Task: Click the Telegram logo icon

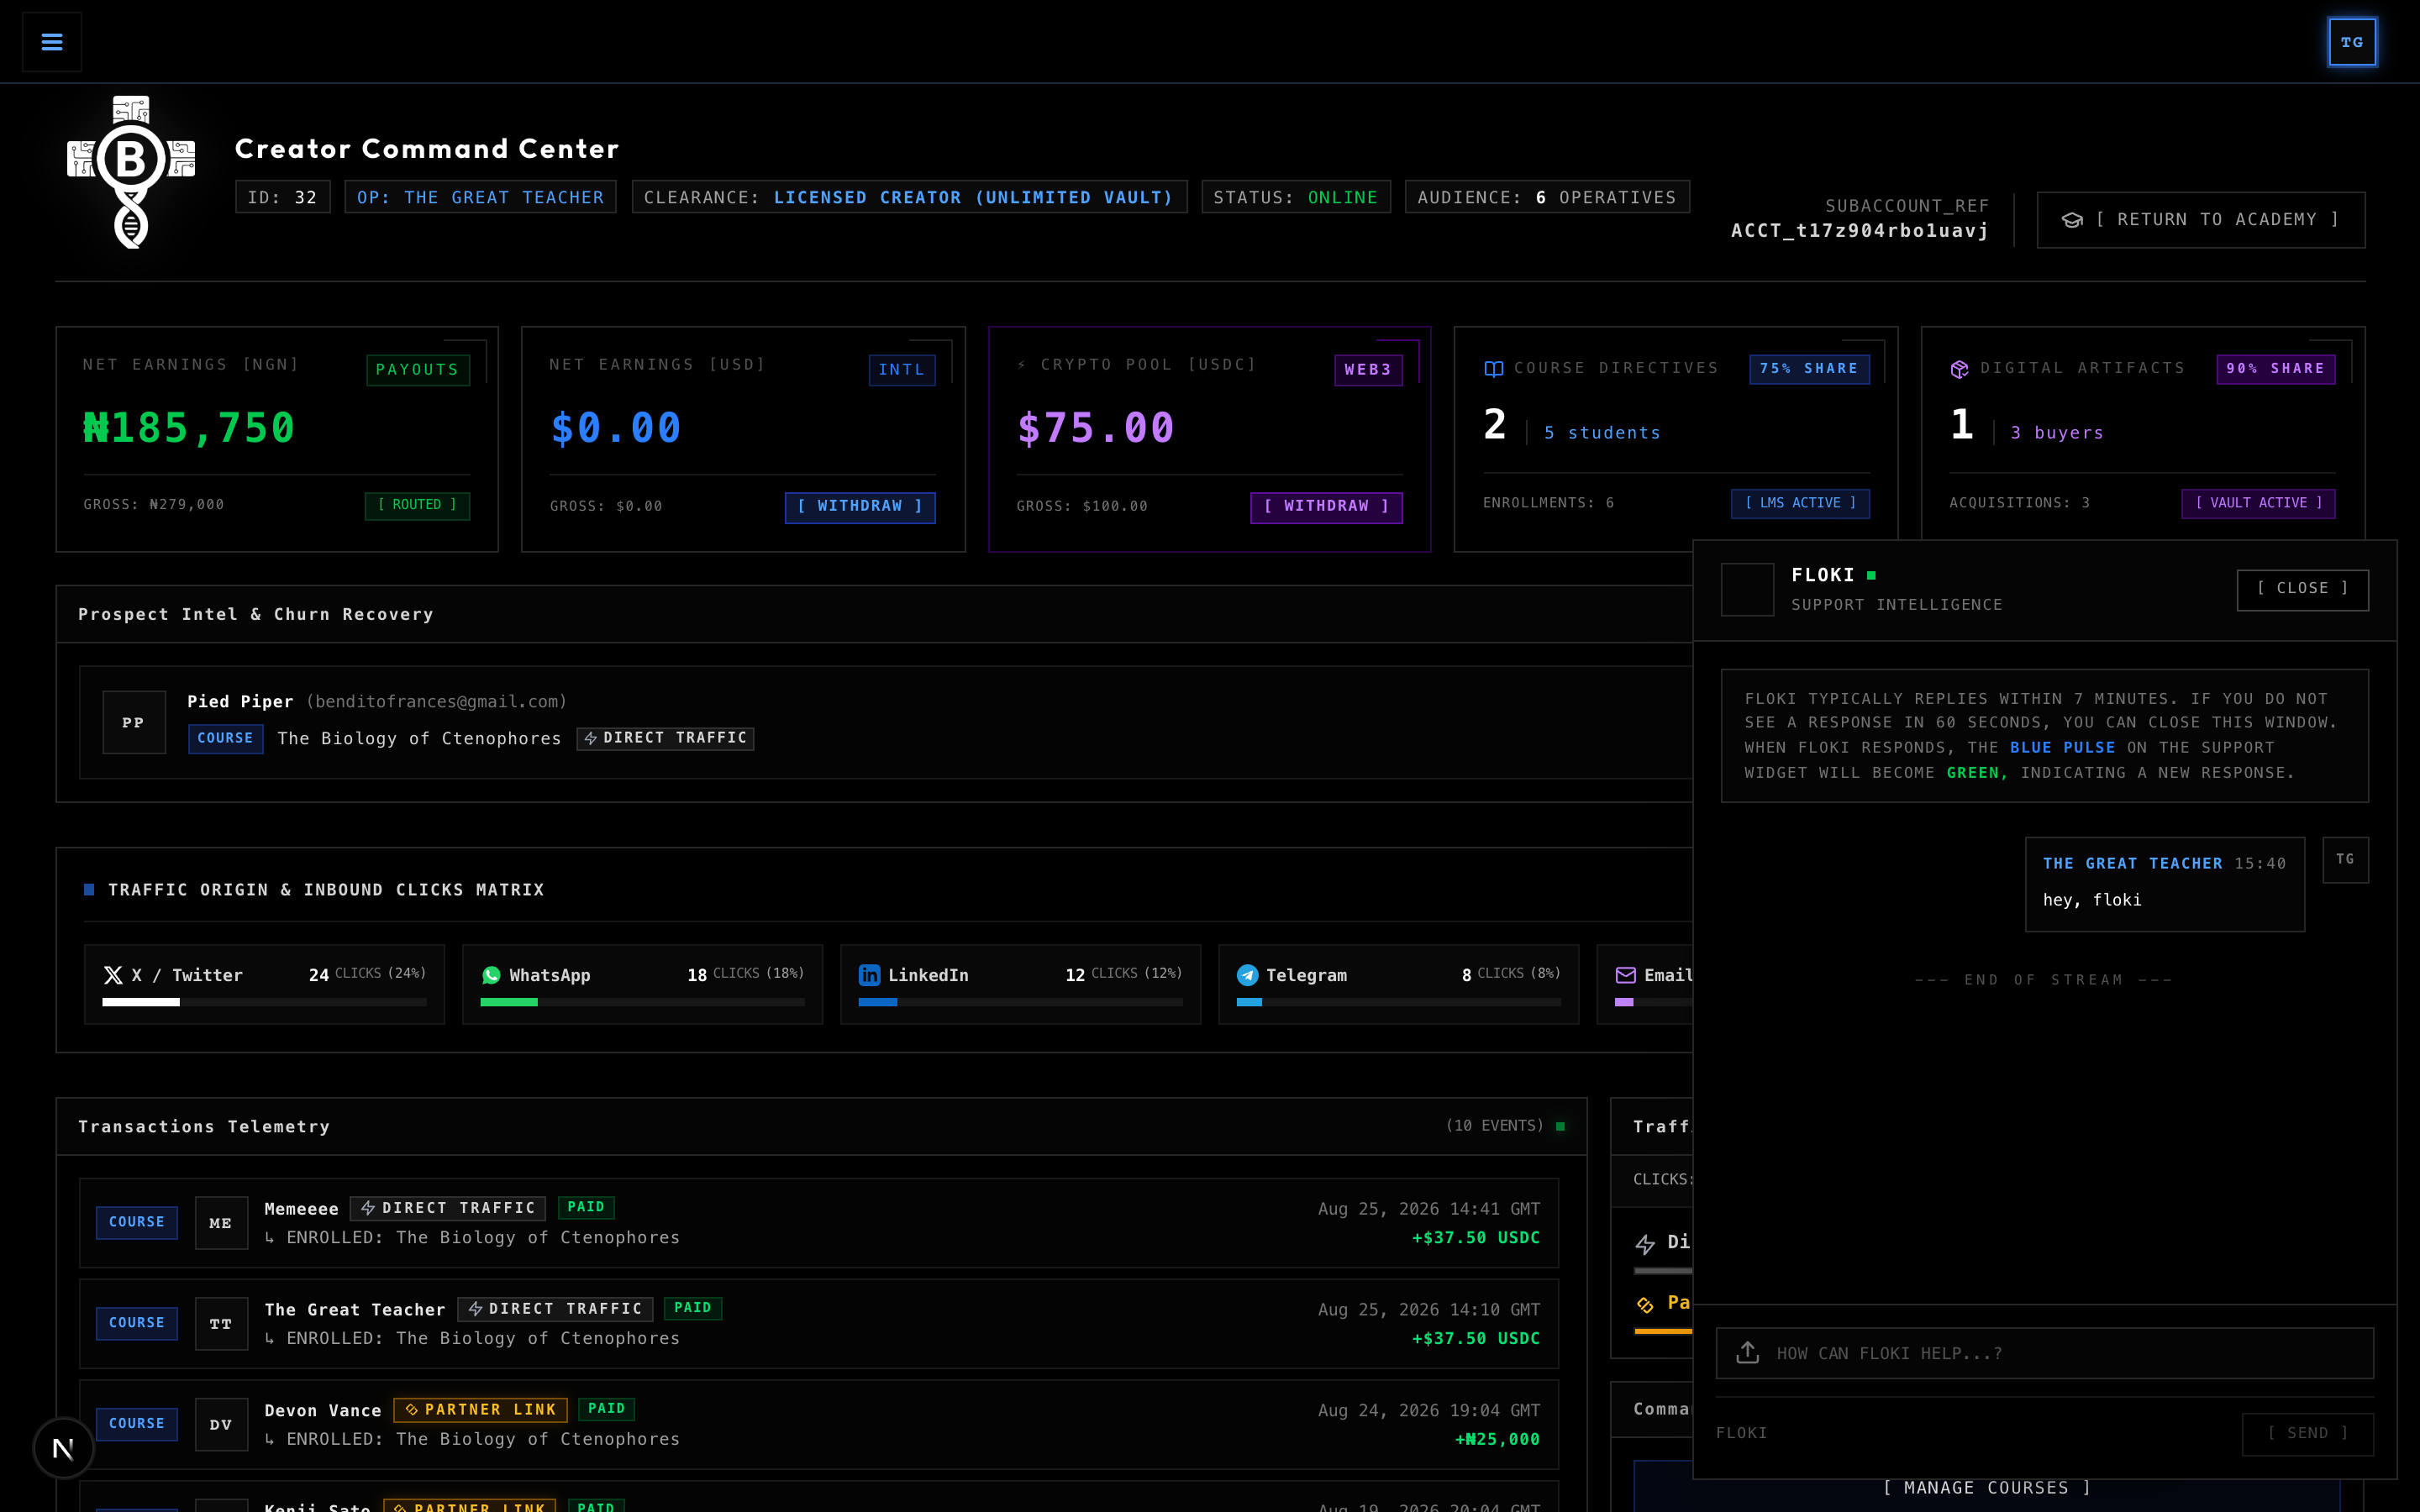Action: pos(1247,975)
